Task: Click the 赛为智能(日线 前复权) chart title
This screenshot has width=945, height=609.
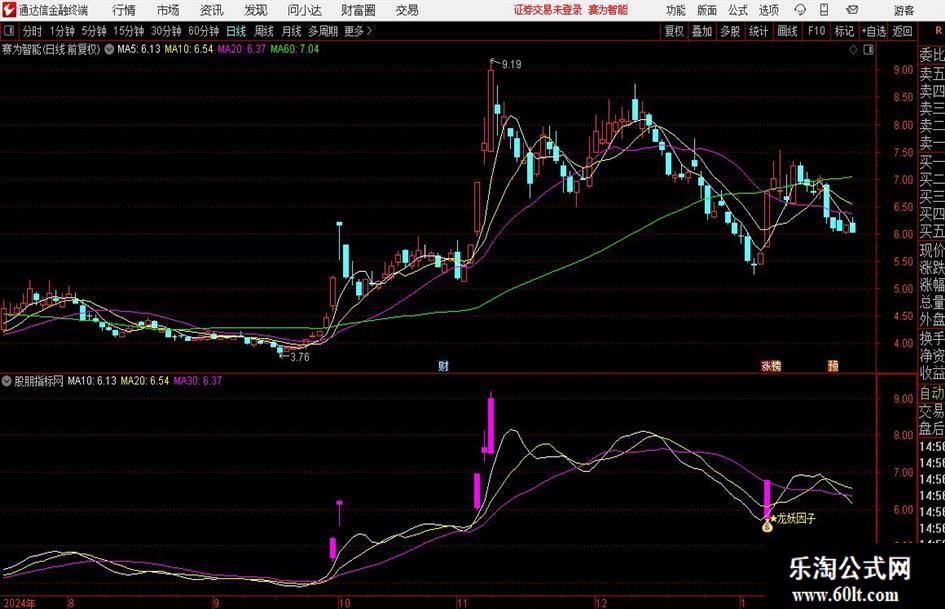Action: point(51,49)
